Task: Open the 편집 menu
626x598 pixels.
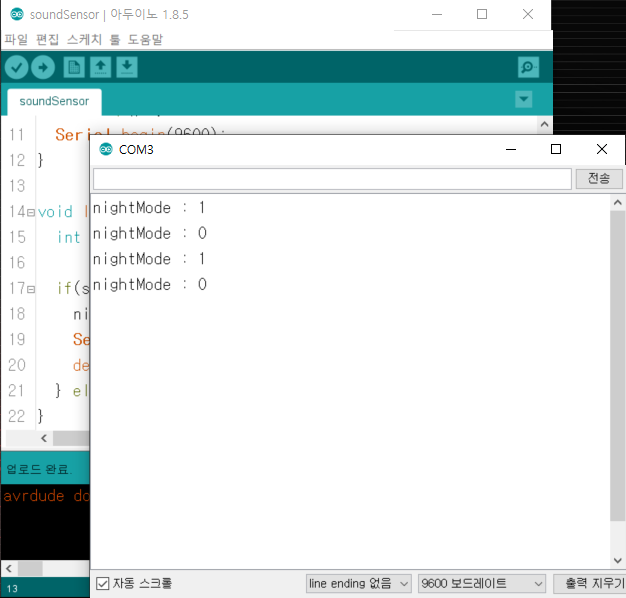Action: point(47,40)
